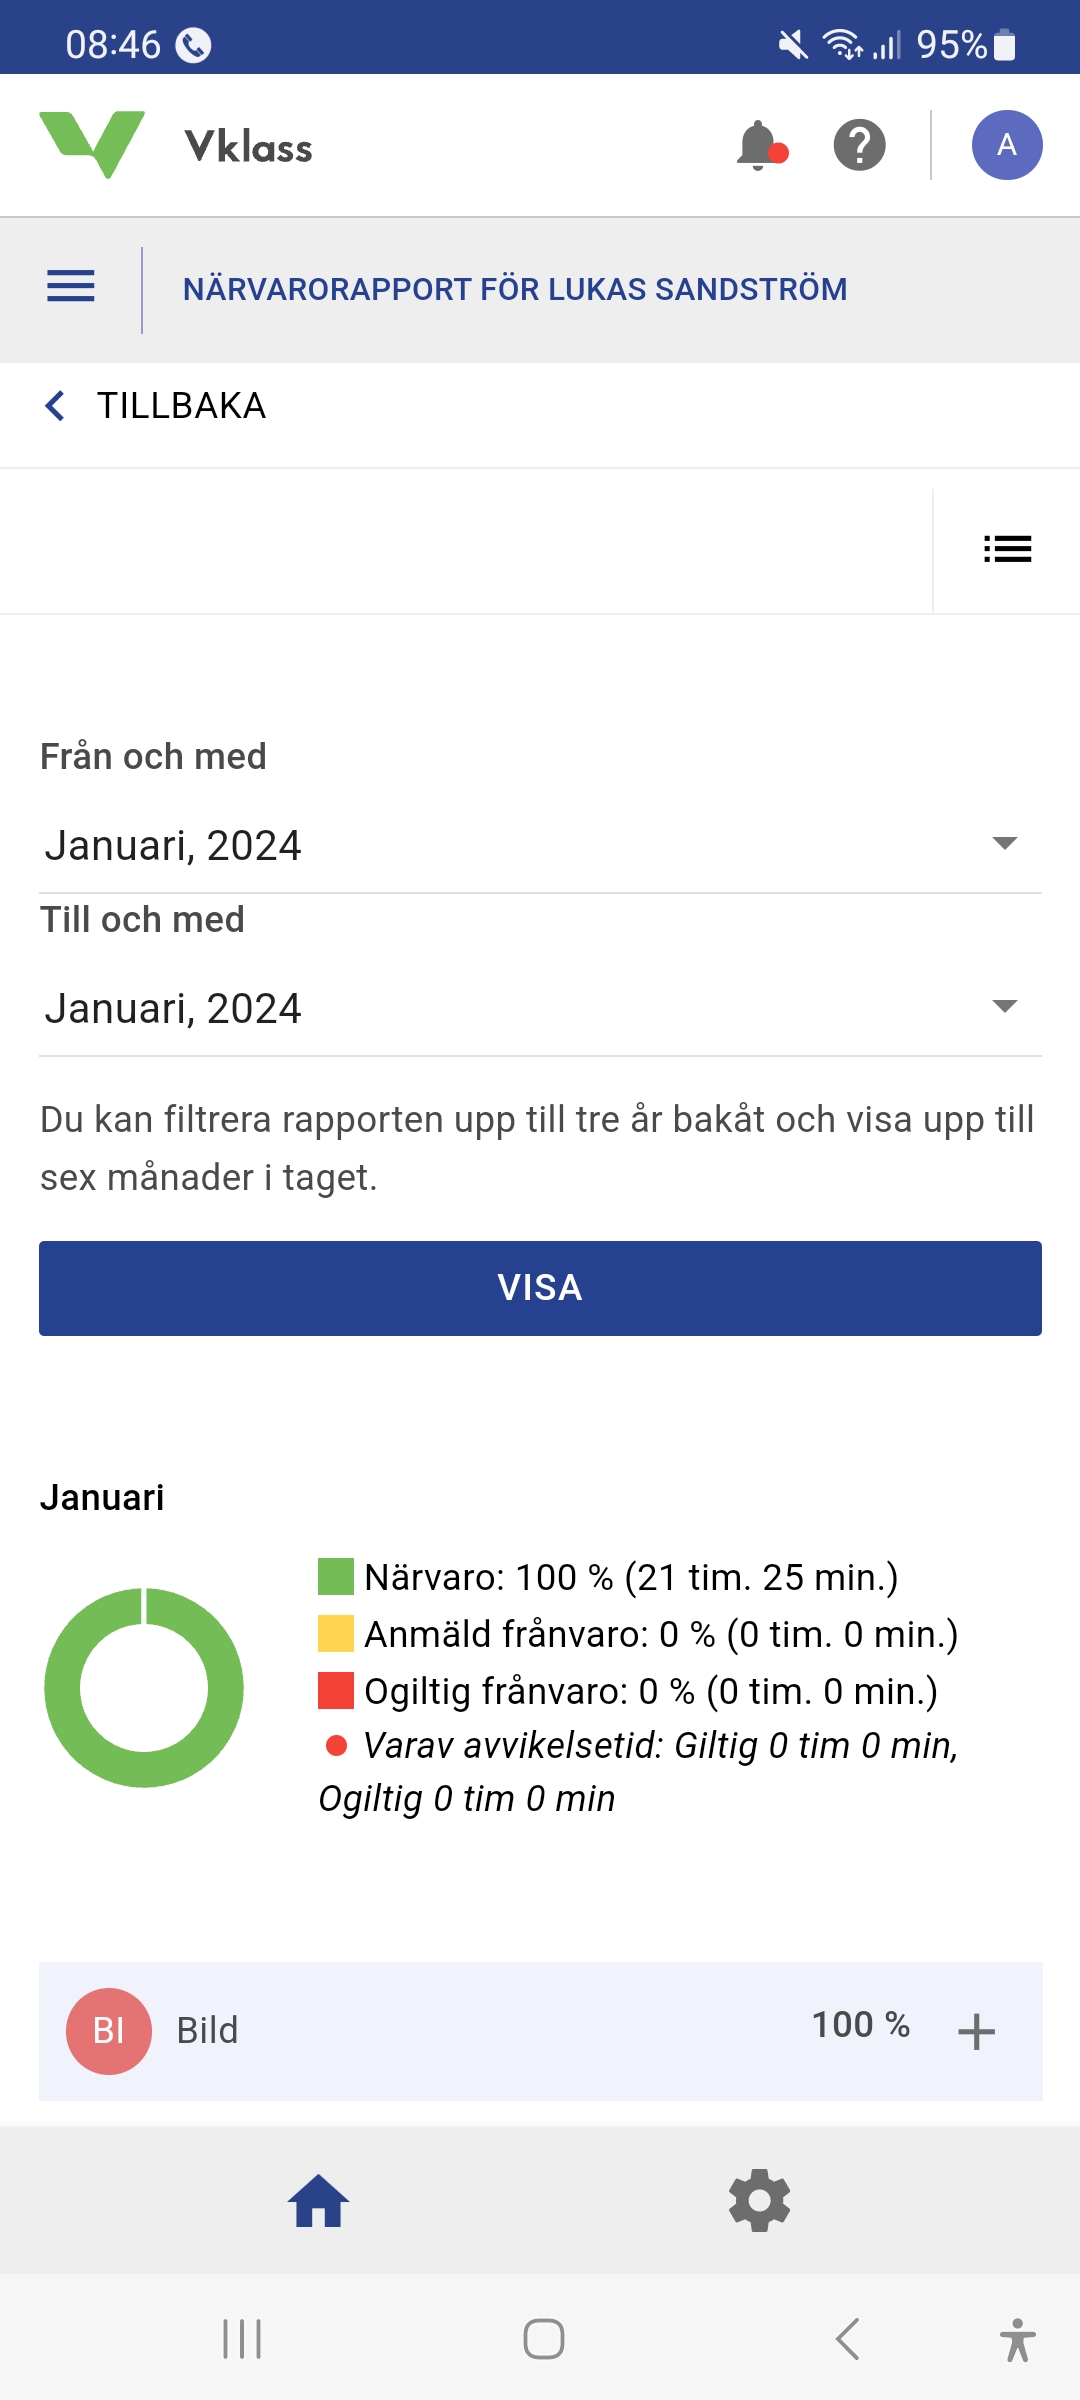Tap the BI subject avatar
This screenshot has width=1080, height=2400.
[x=109, y=2031]
